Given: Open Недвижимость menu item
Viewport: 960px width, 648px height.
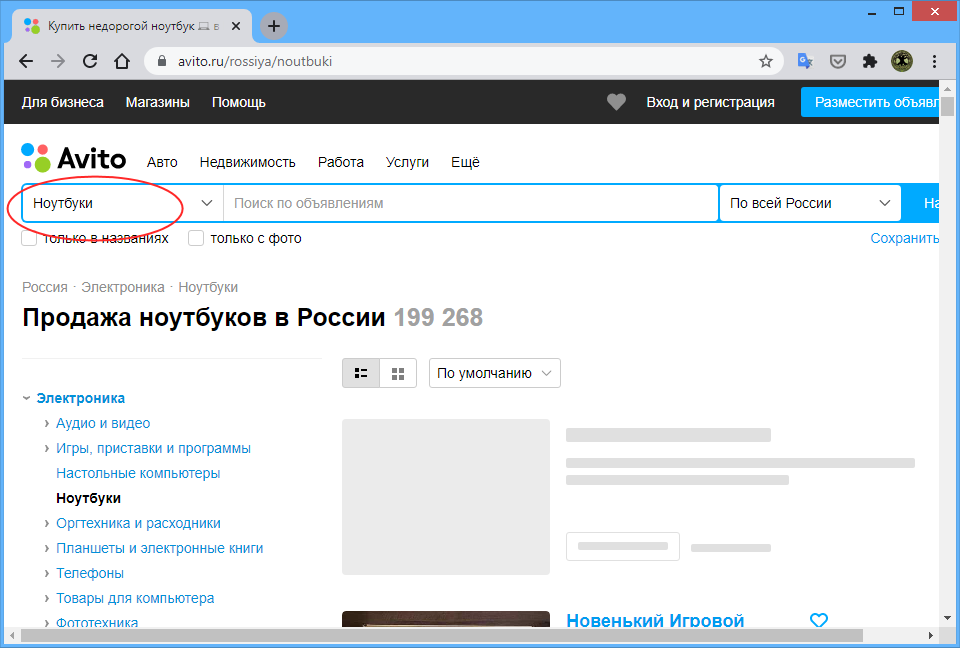Looking at the screenshot, I should point(247,162).
